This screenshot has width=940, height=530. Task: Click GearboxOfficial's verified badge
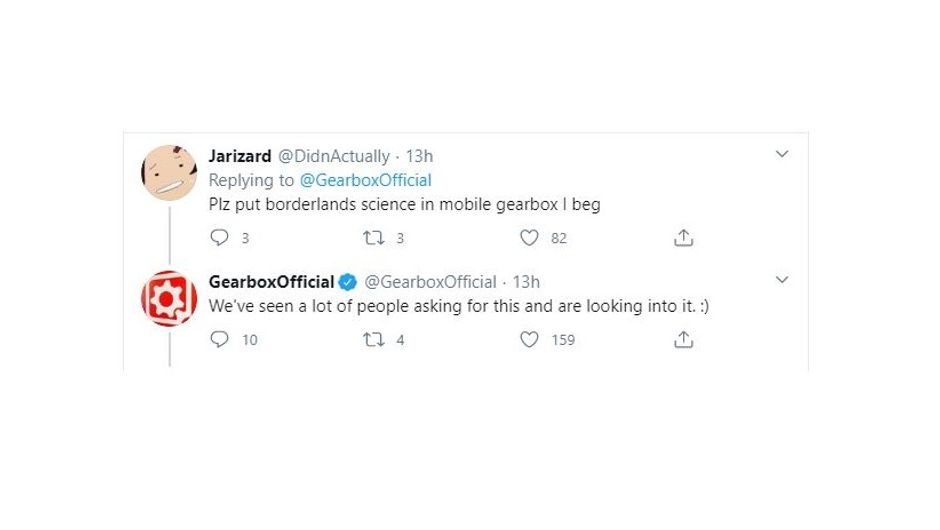pyautogui.click(x=347, y=282)
